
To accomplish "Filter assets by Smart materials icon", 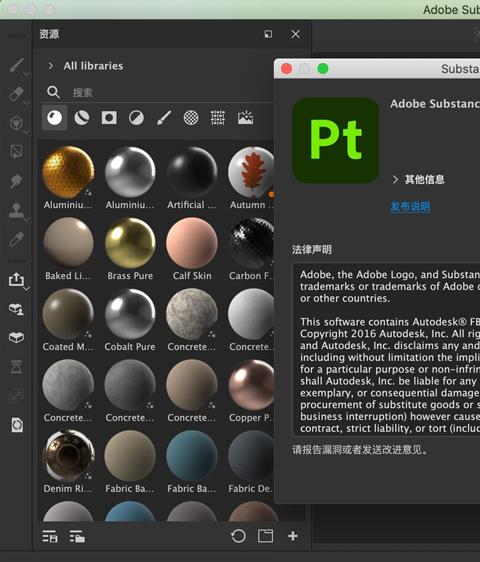I will (82, 118).
